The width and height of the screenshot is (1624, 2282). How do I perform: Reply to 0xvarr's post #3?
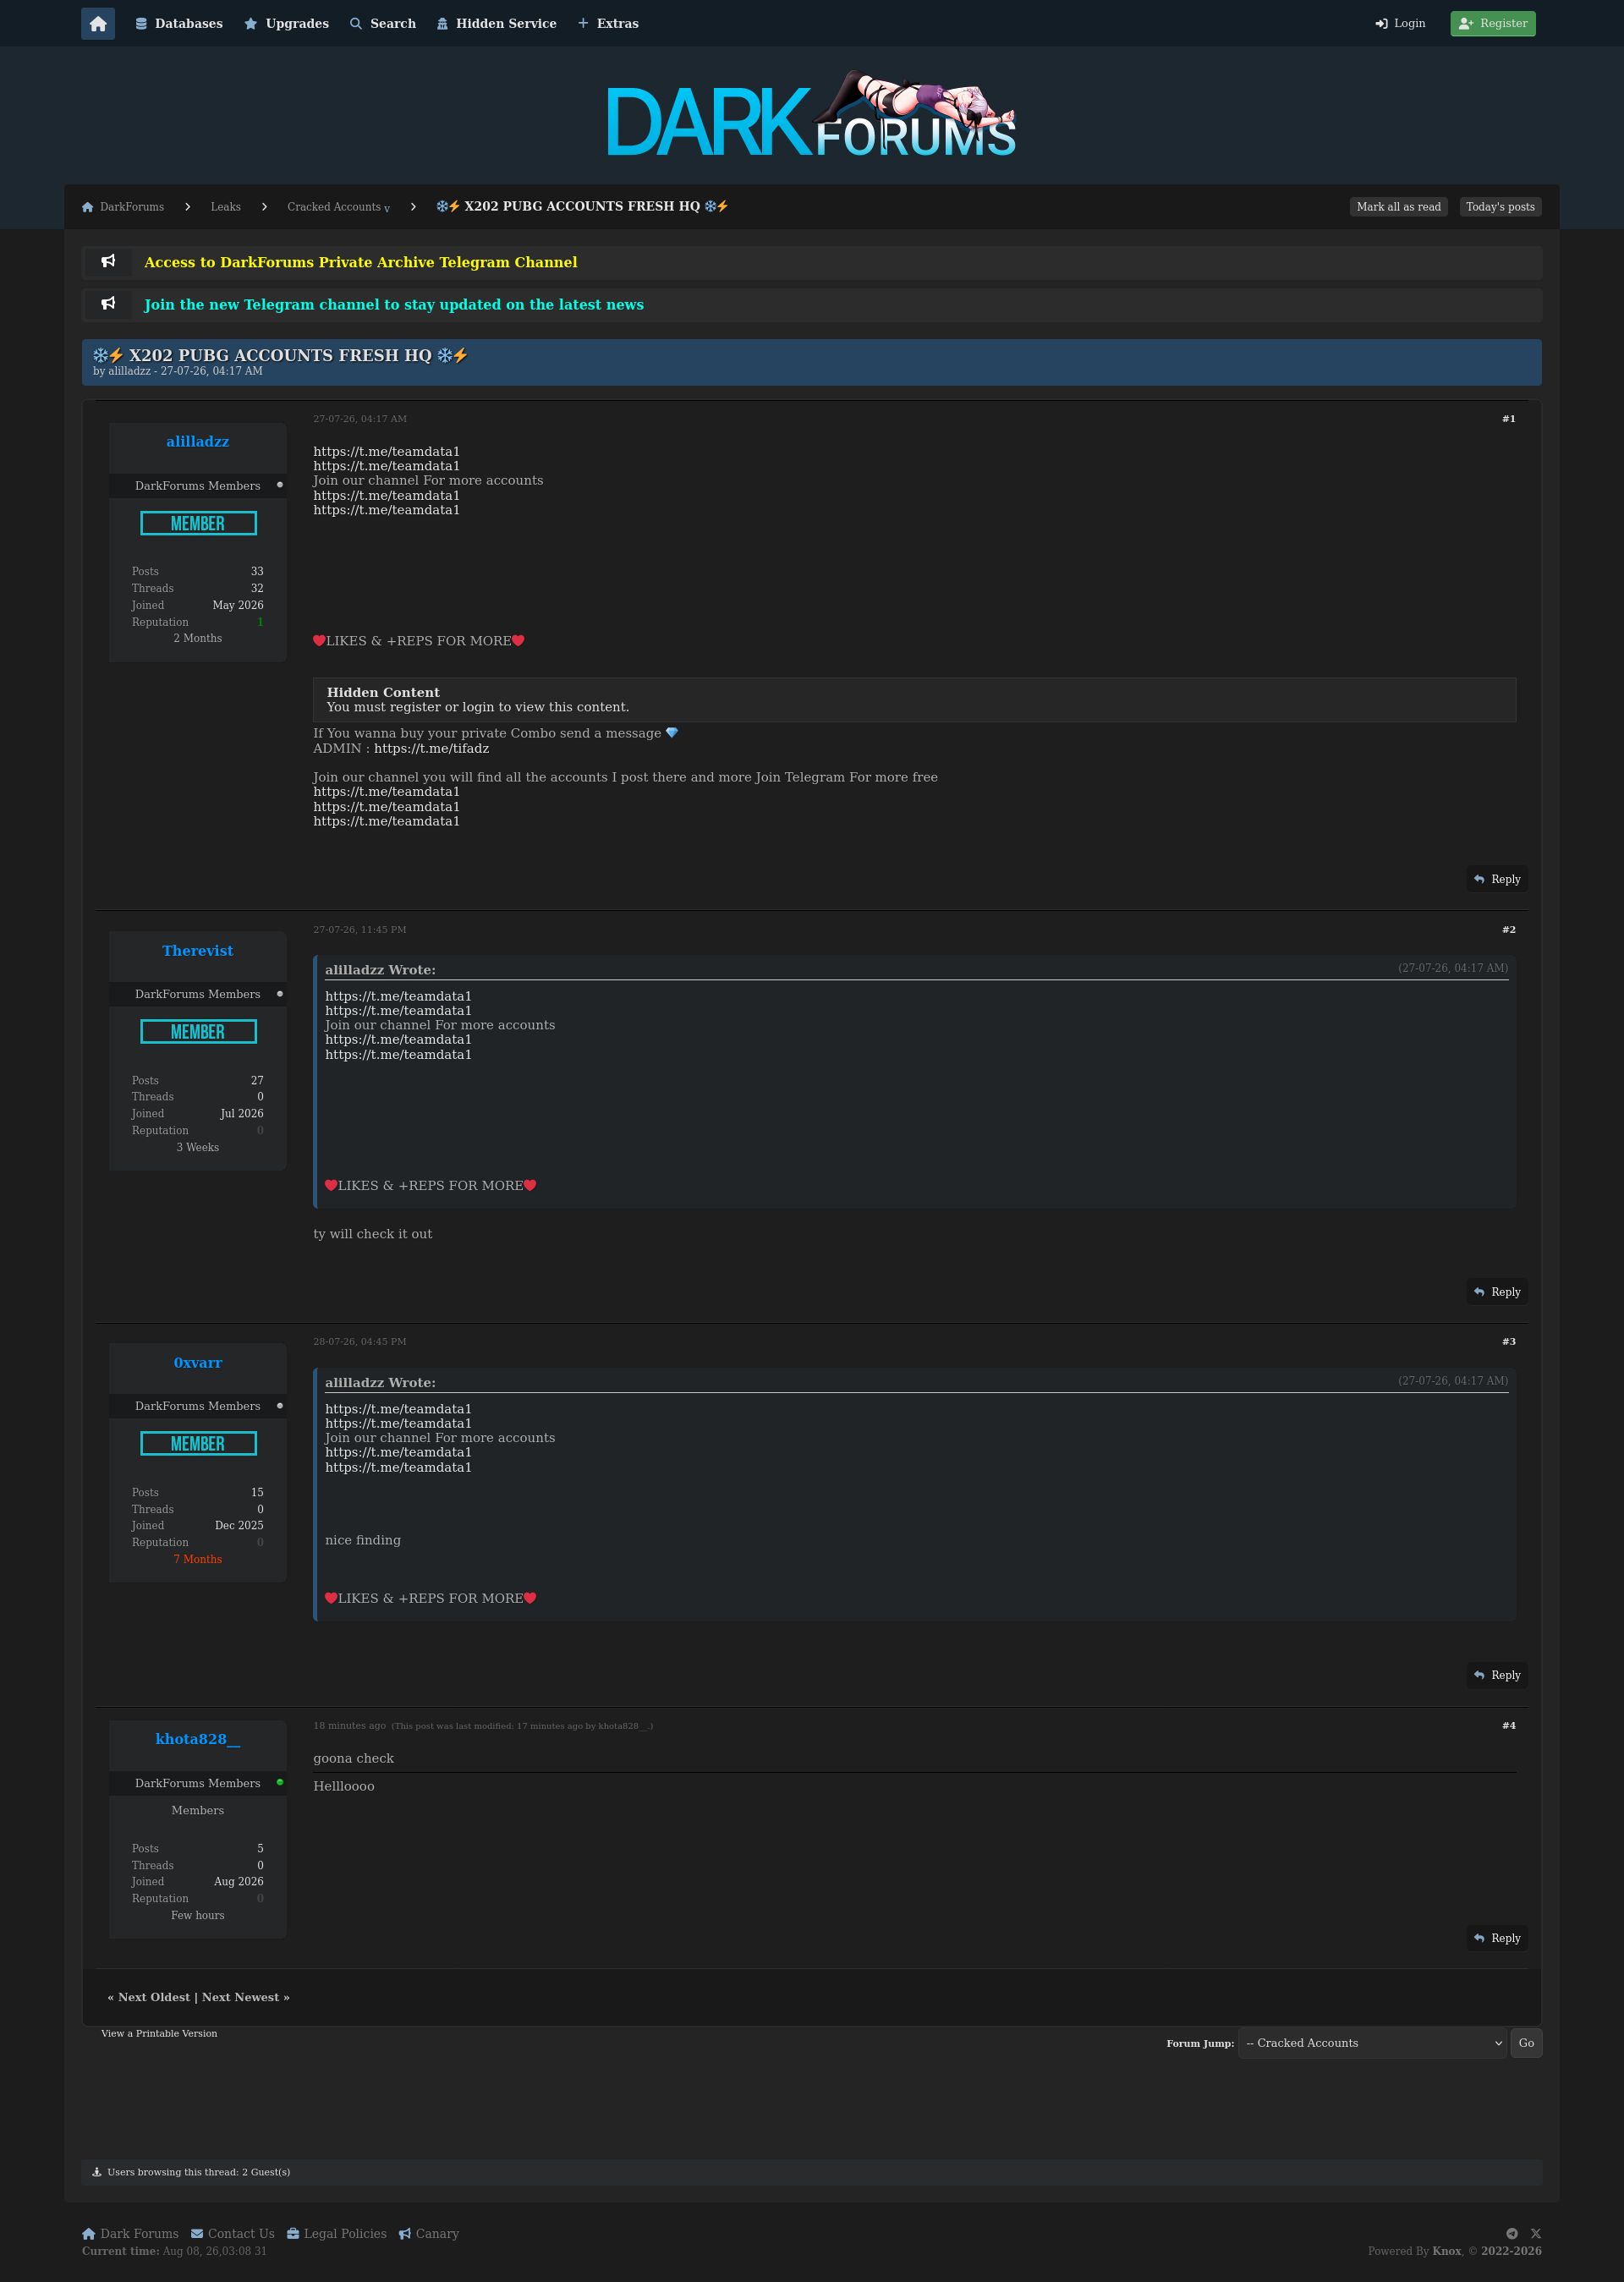click(1497, 1675)
